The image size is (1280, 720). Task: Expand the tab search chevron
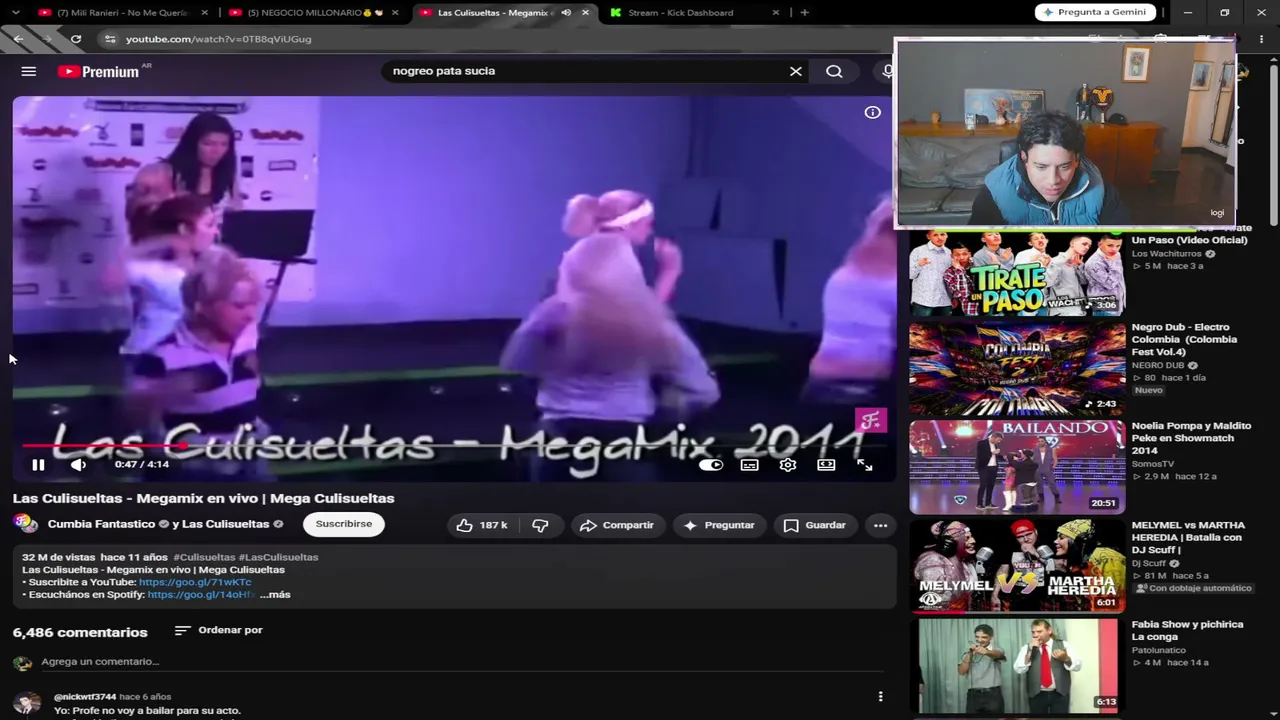(x=14, y=13)
